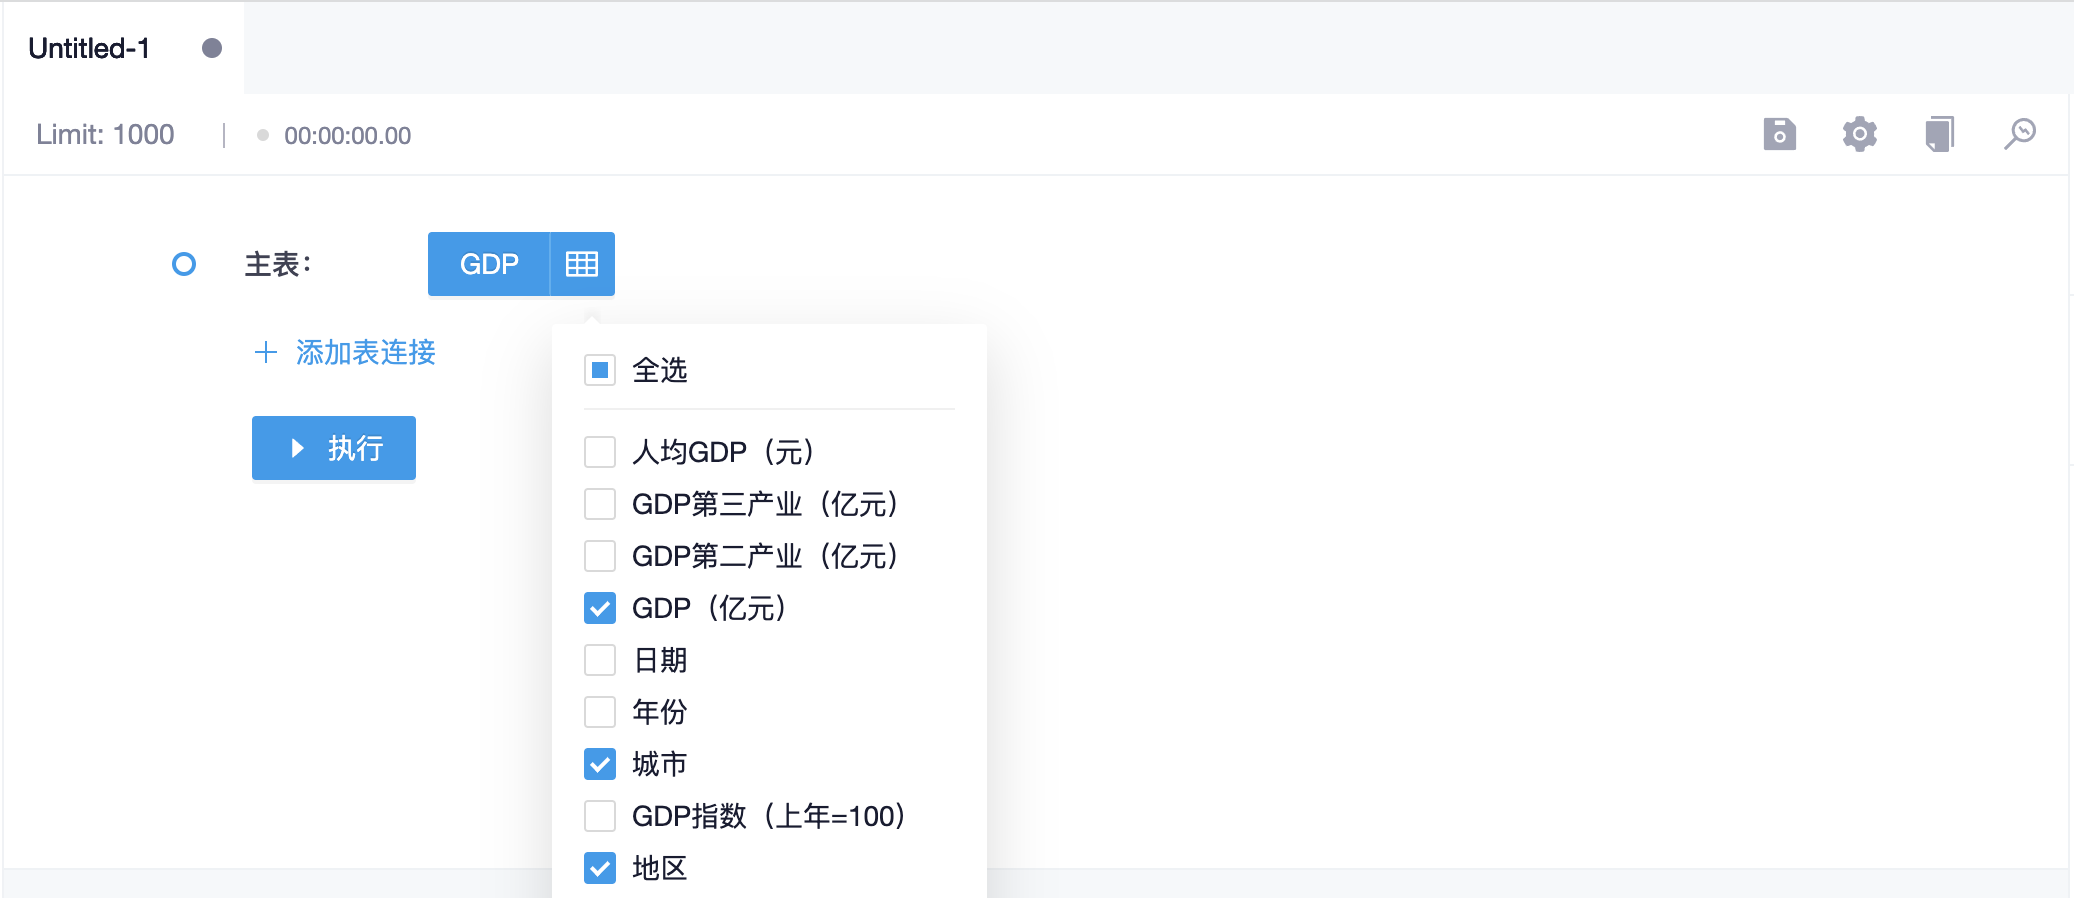Image resolution: width=2074 pixels, height=898 pixels.
Task: Toggle the 全选 select-all checkbox
Action: click(600, 371)
